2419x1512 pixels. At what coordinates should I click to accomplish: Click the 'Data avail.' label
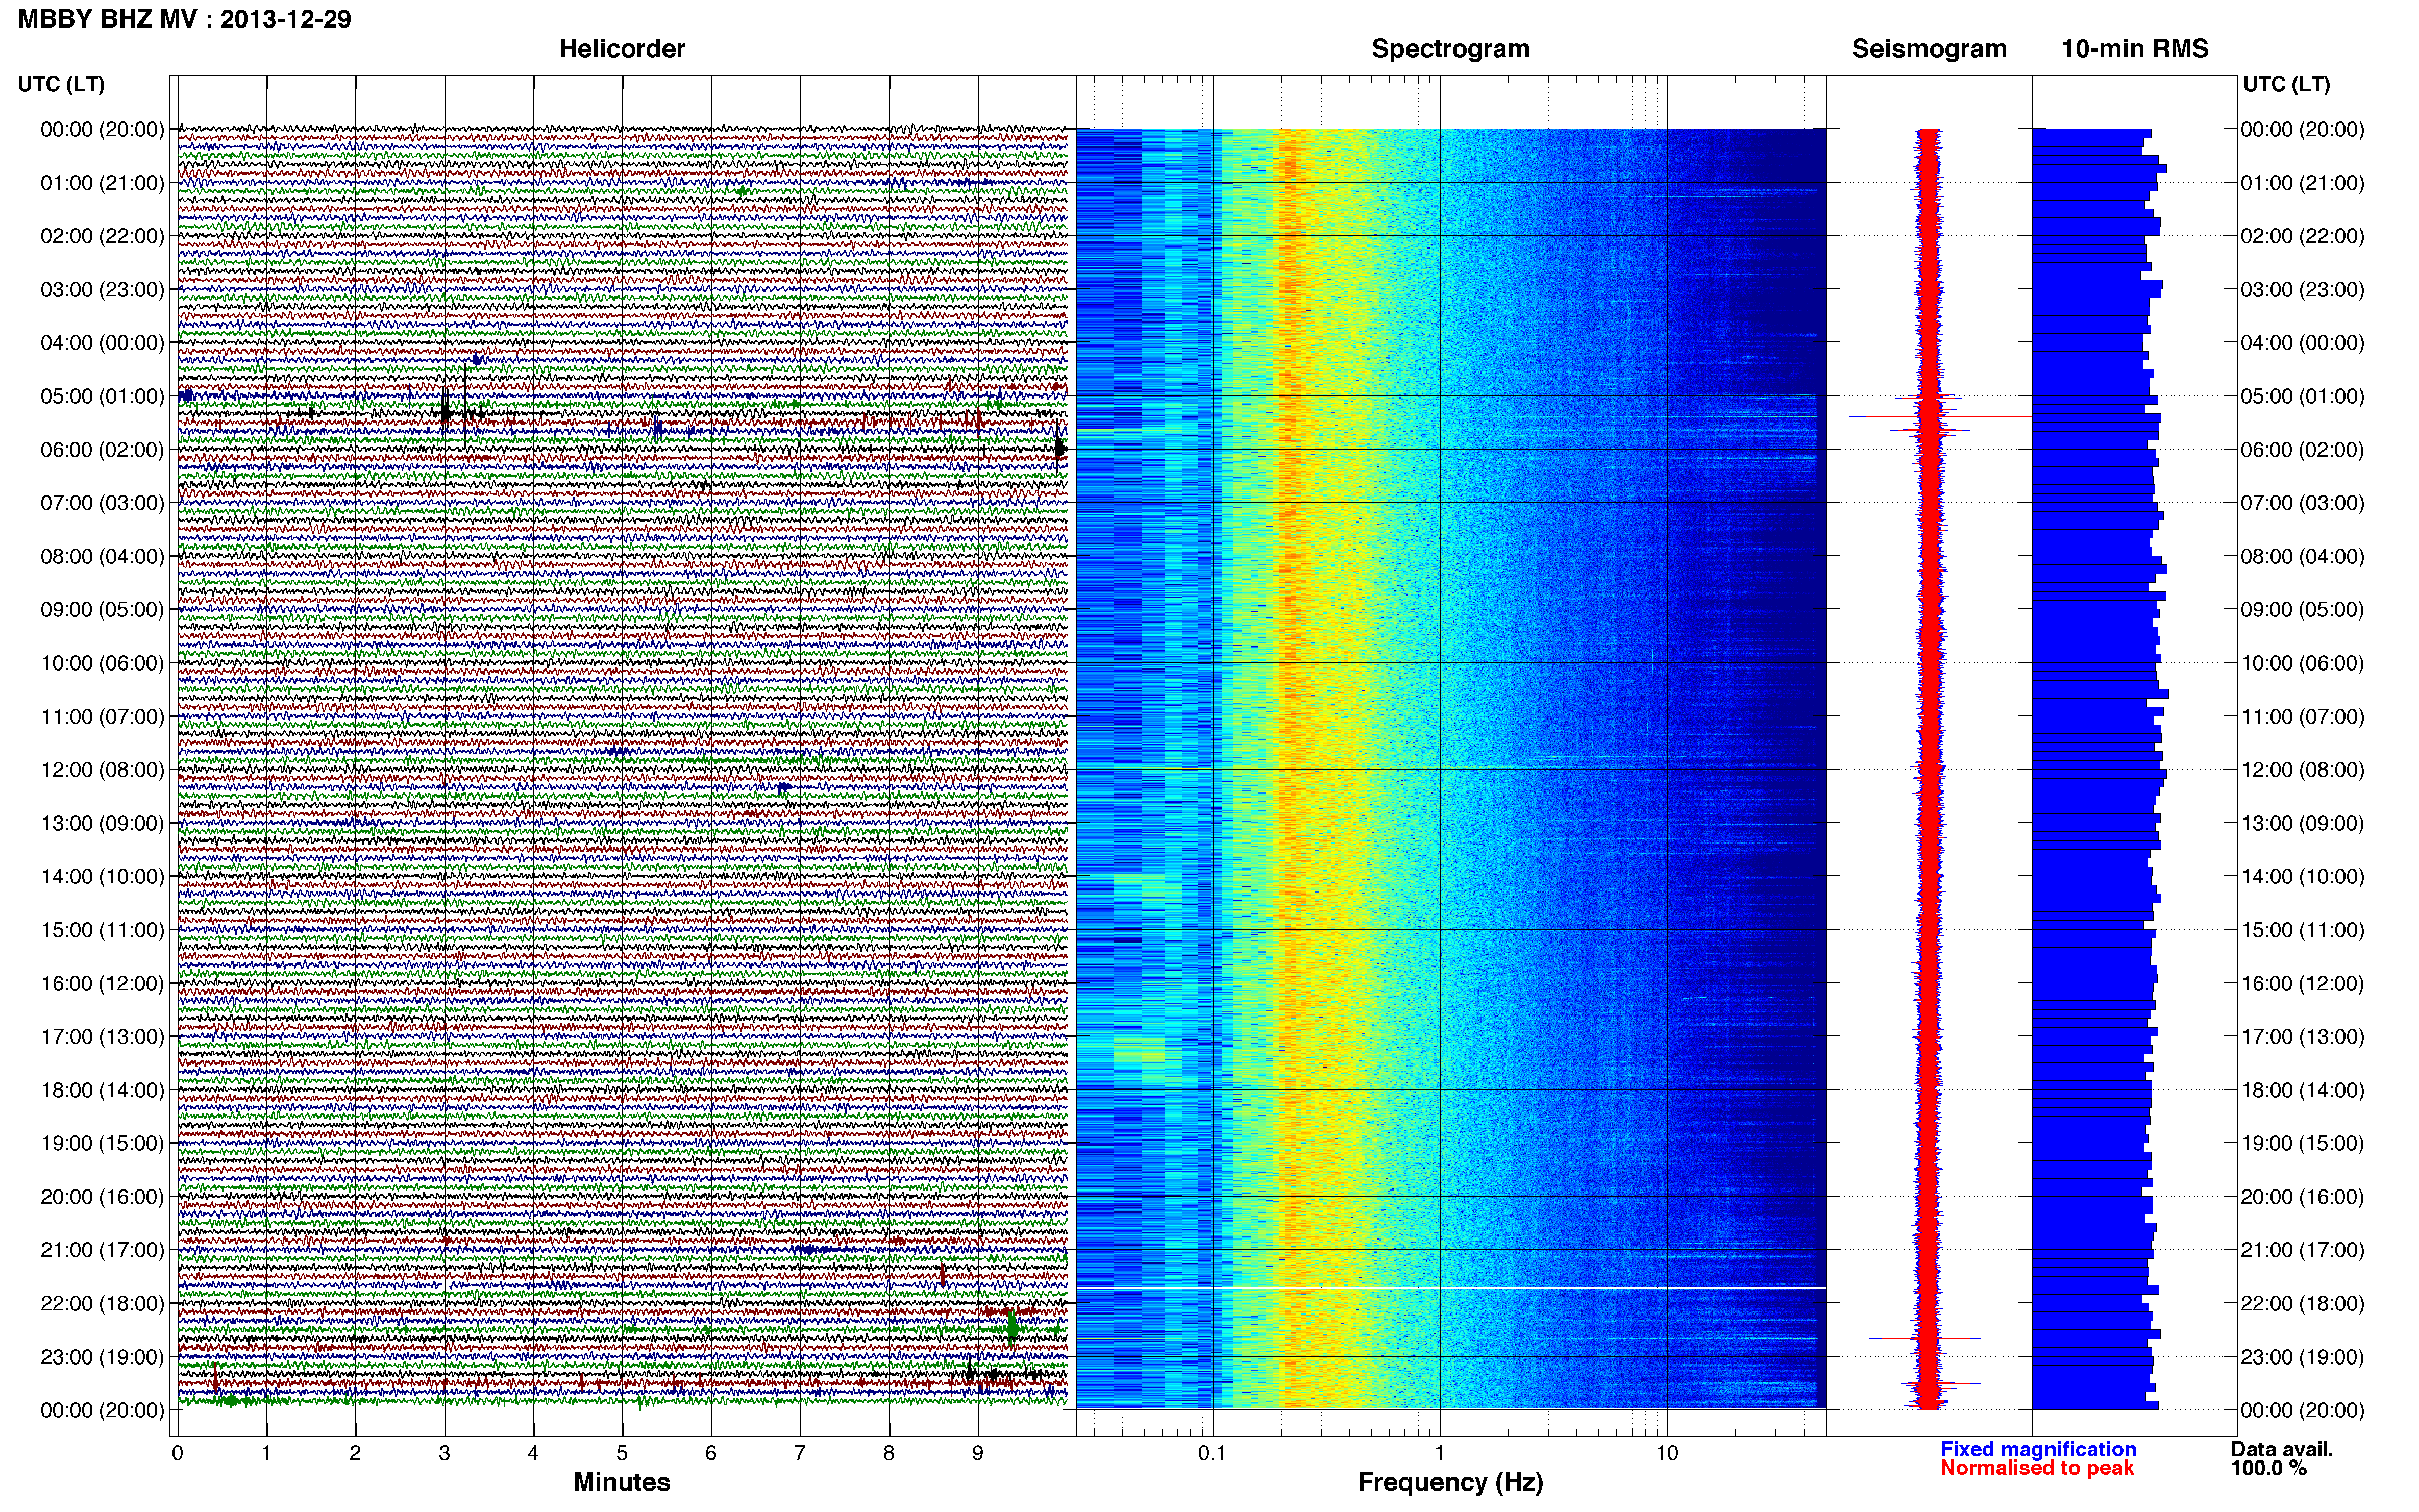click(x=2282, y=1449)
